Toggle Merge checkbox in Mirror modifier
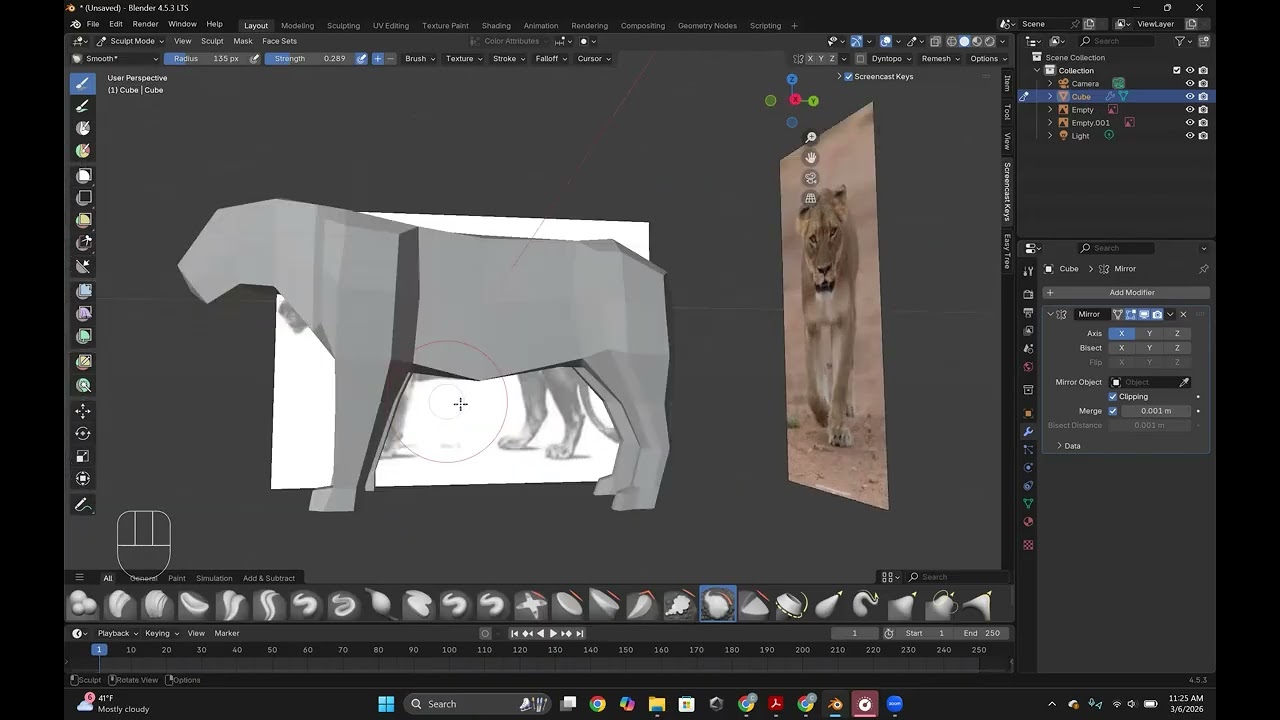This screenshot has height=720, width=1280. click(1112, 411)
